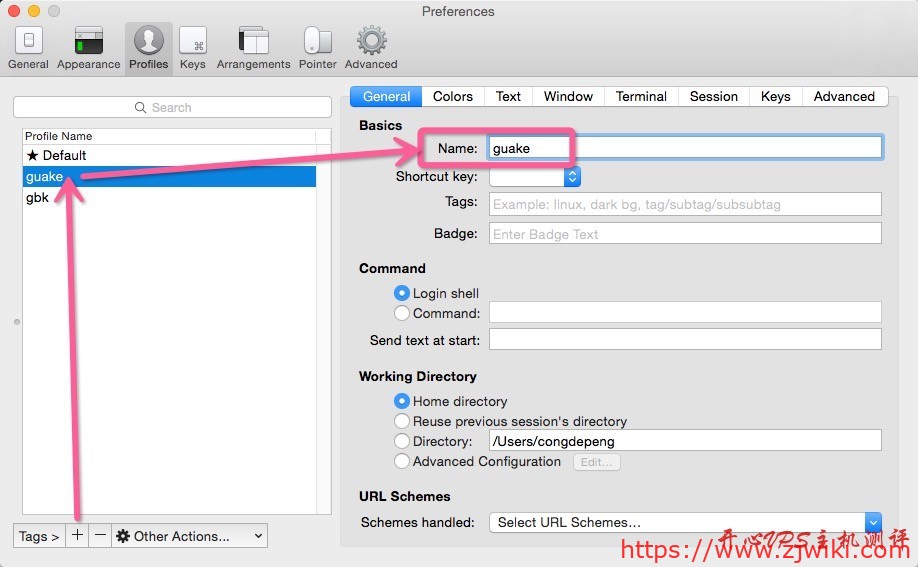Click the Badge text input field
Screen dimensions: 918x567
[x=685, y=234]
